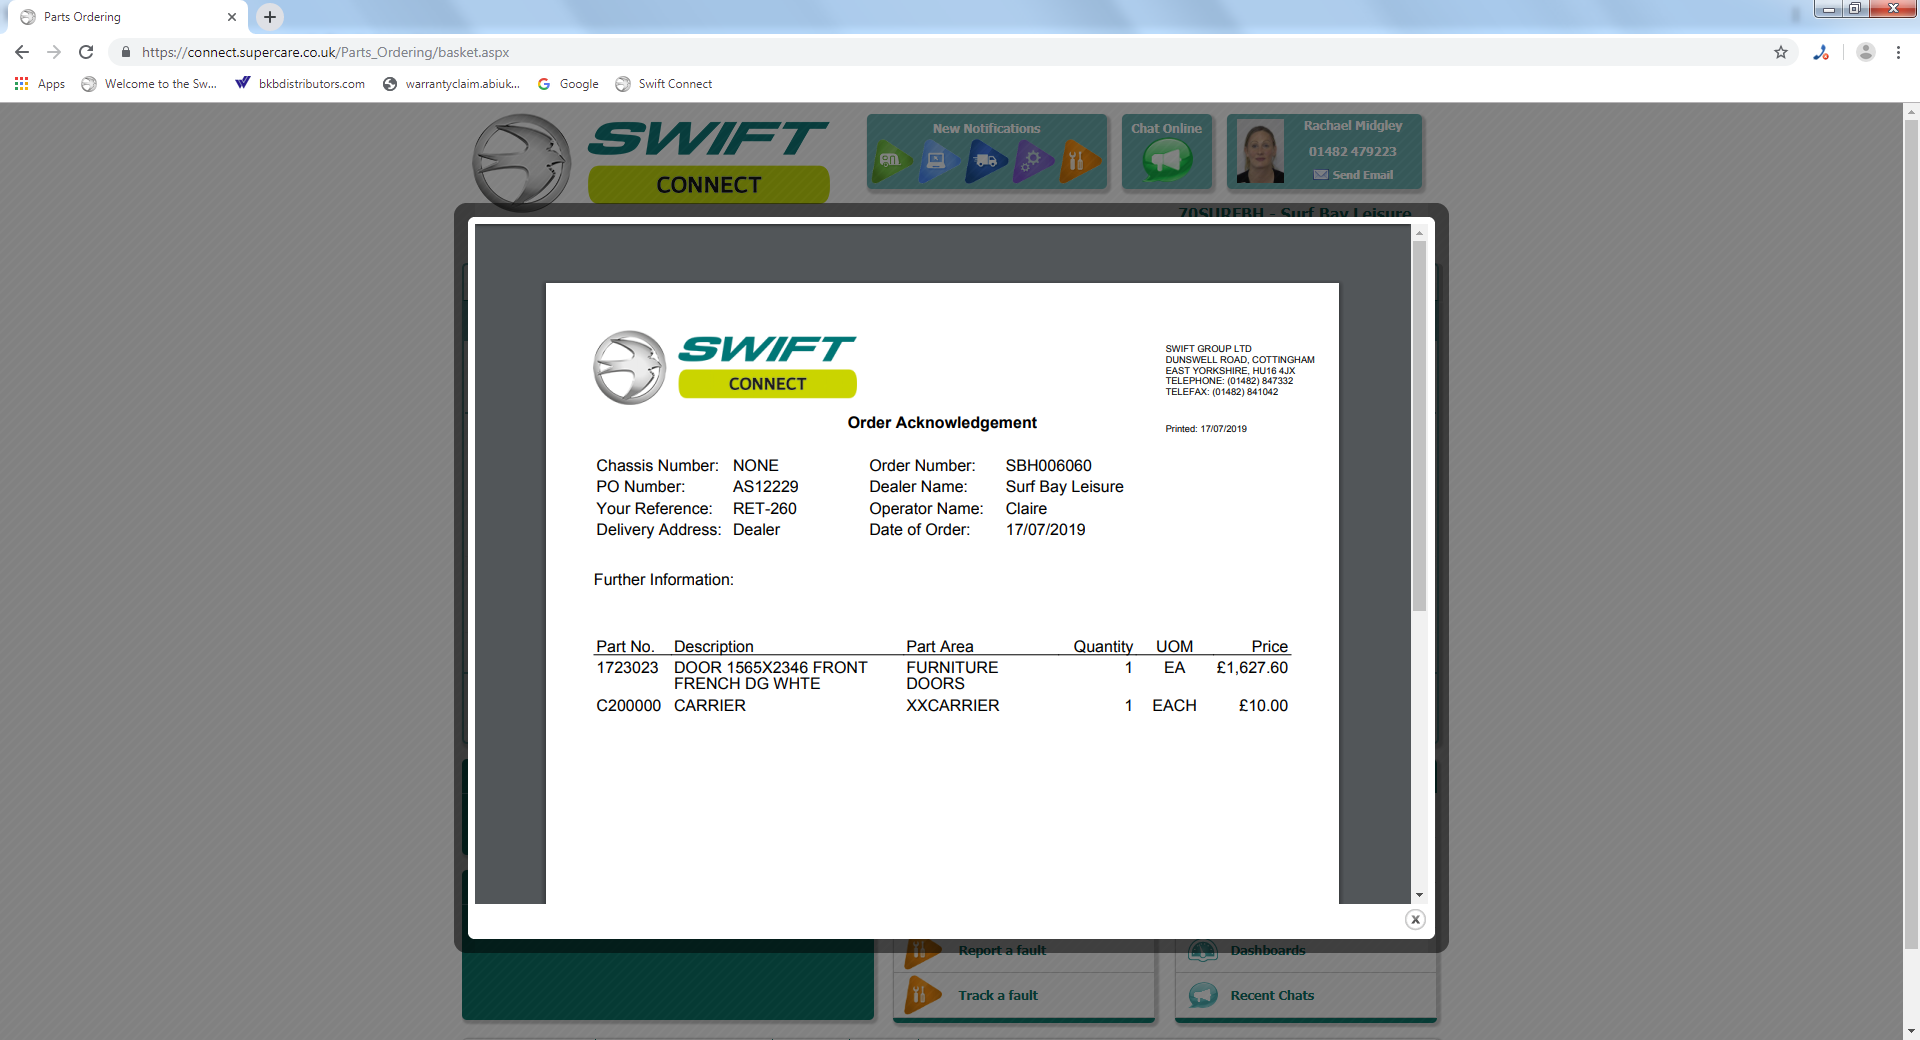Bookmark this page with the star icon
The image size is (1920, 1040).
click(x=1781, y=52)
